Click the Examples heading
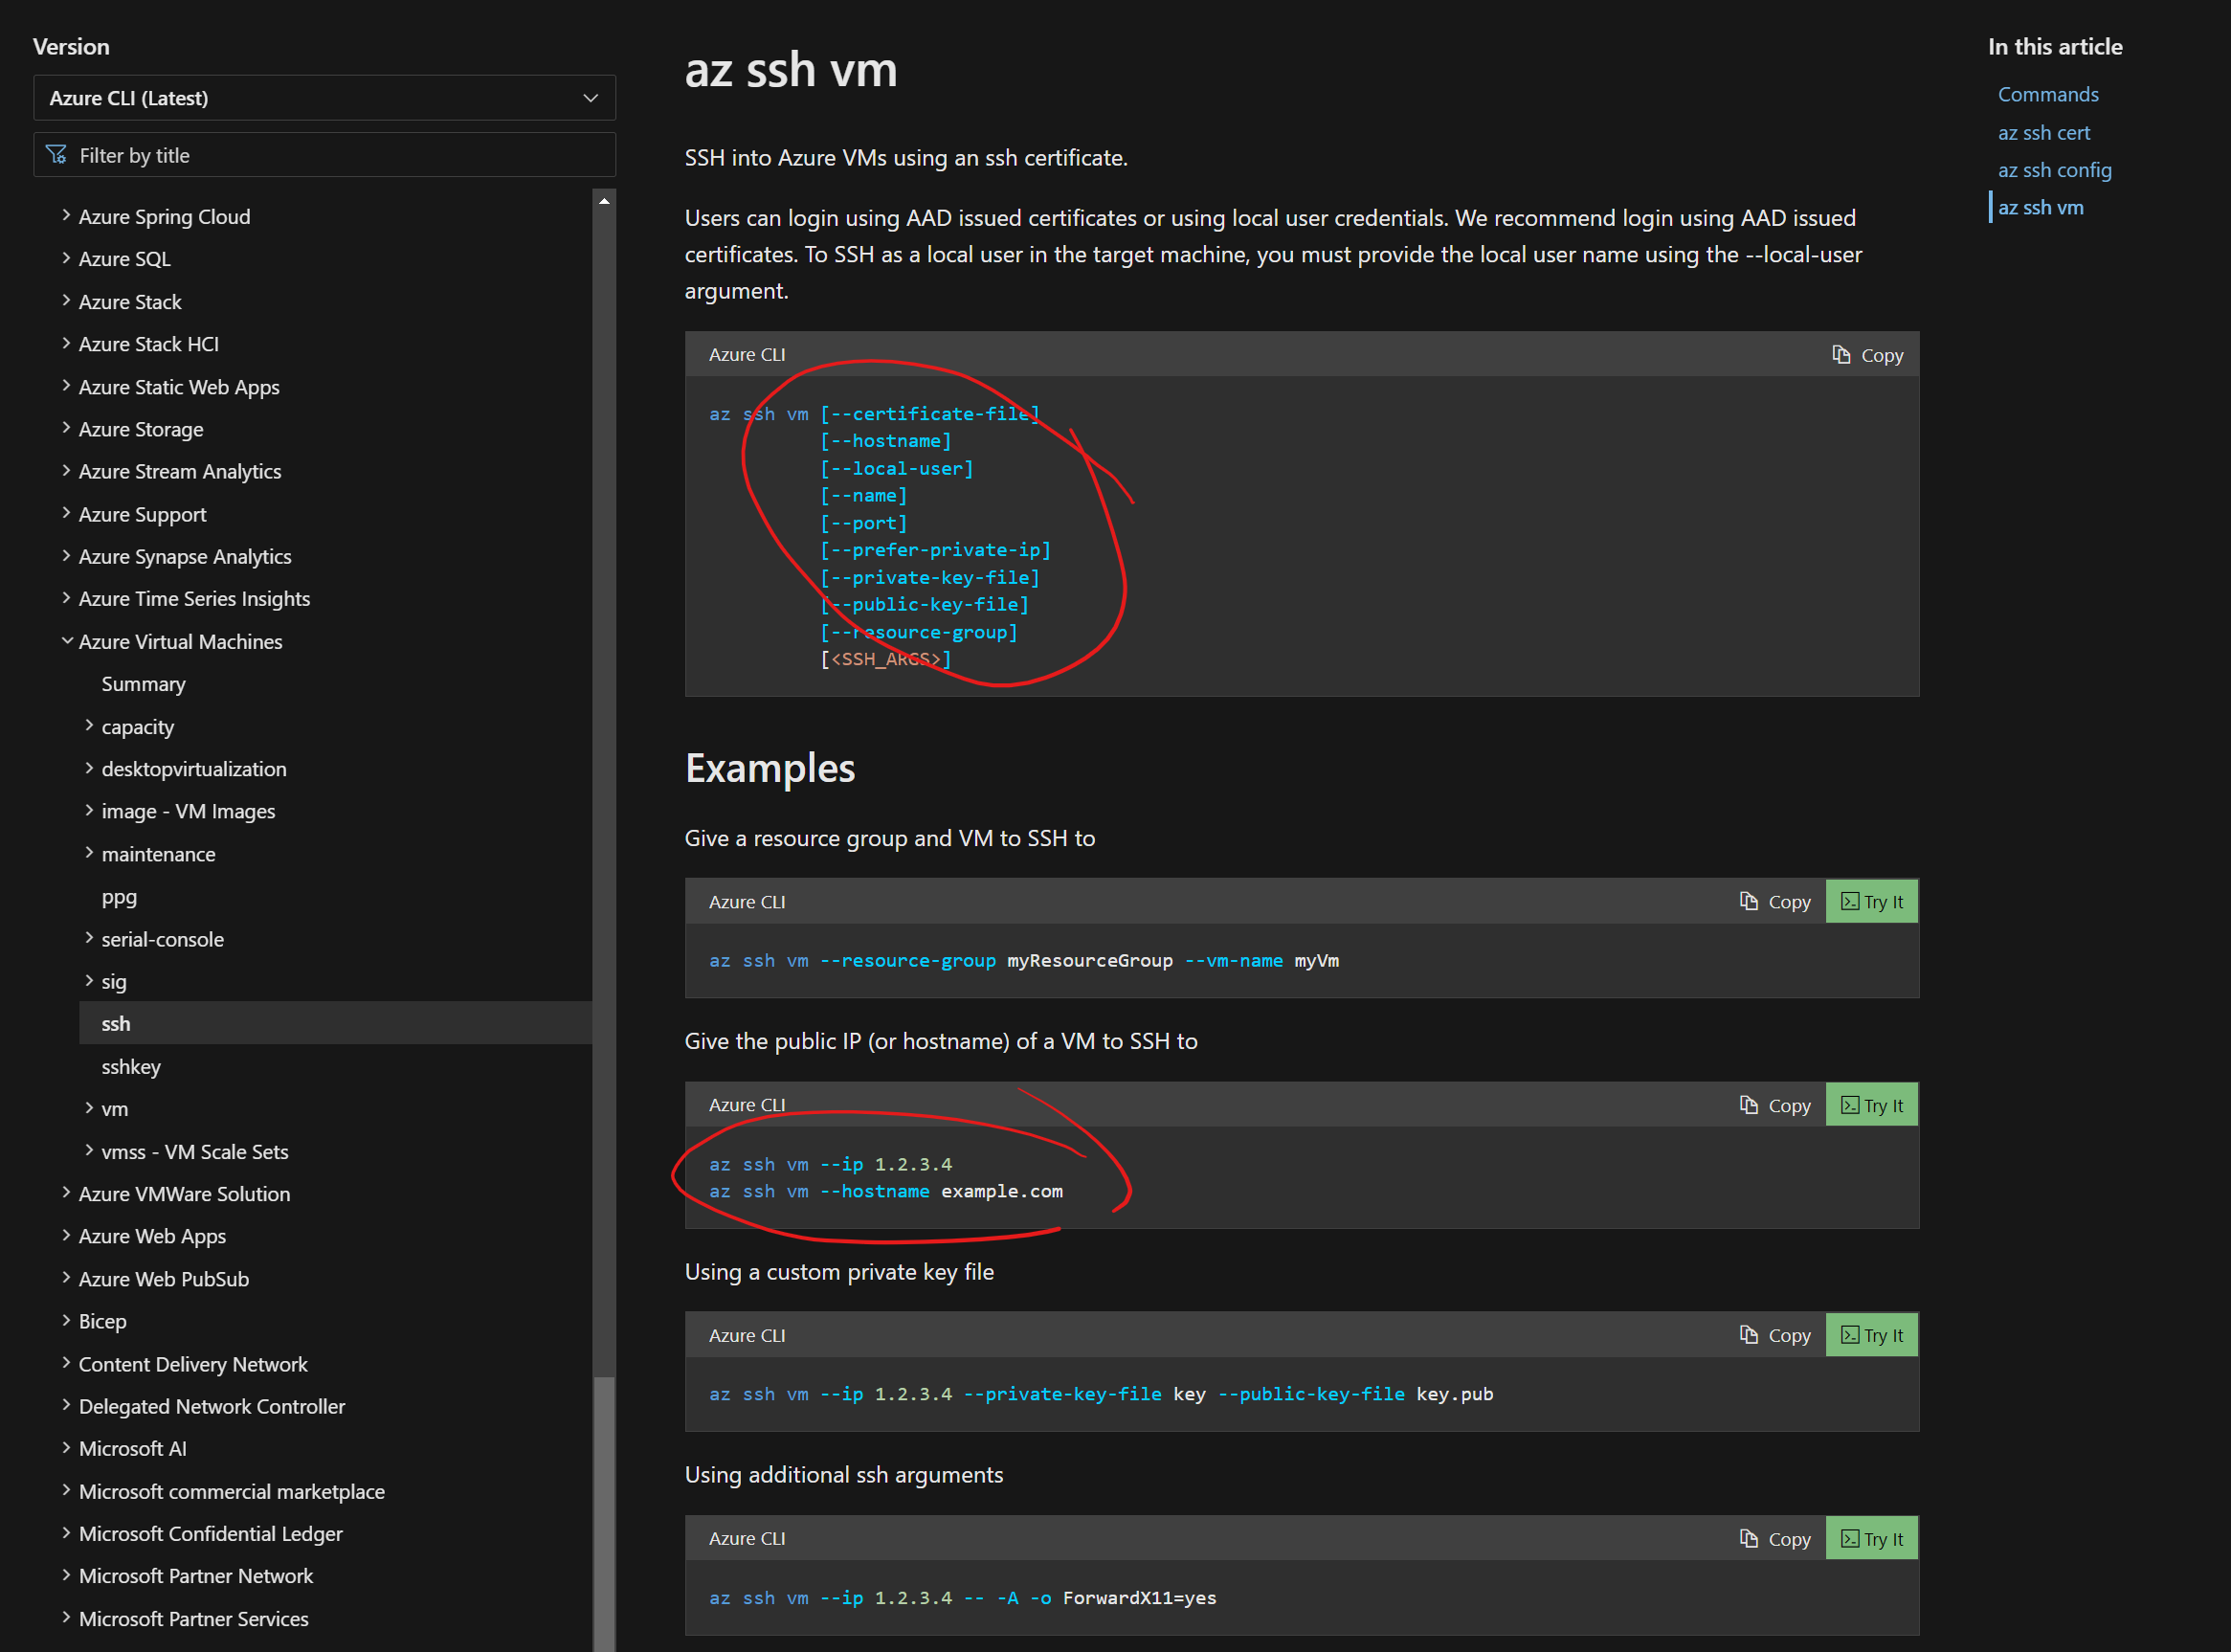2231x1652 pixels. coord(769,768)
